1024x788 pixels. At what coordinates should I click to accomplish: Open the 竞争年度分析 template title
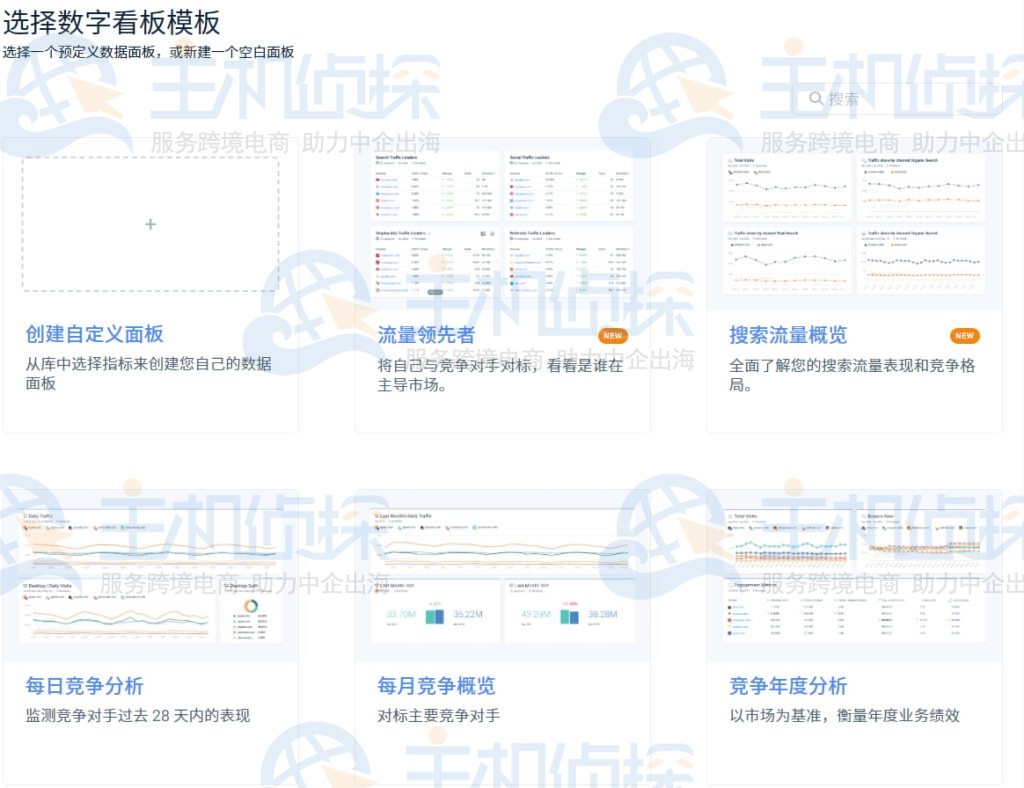pos(788,686)
